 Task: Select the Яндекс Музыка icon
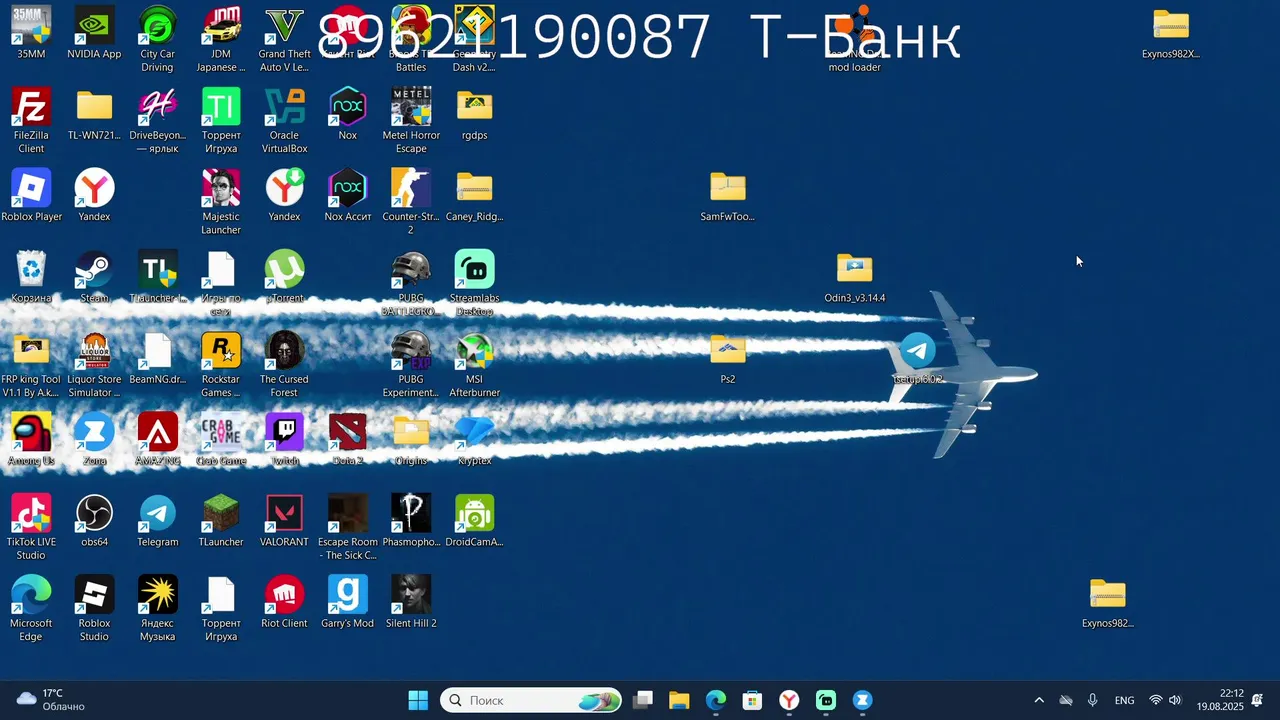157,594
